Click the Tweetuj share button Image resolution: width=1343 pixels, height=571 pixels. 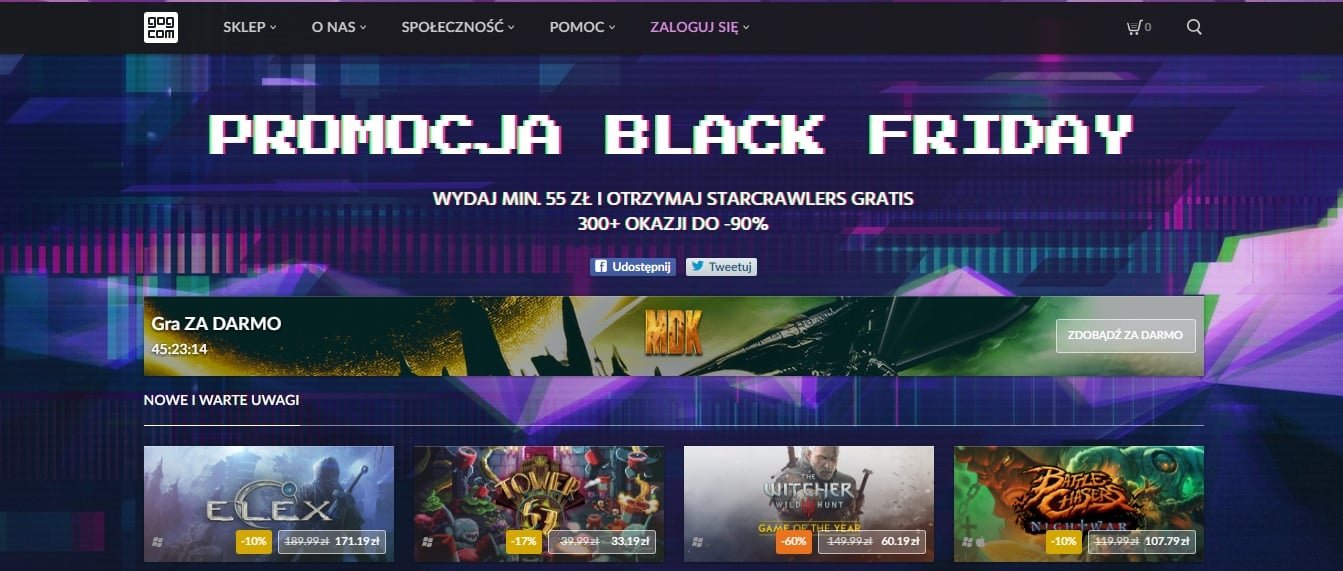pos(721,267)
